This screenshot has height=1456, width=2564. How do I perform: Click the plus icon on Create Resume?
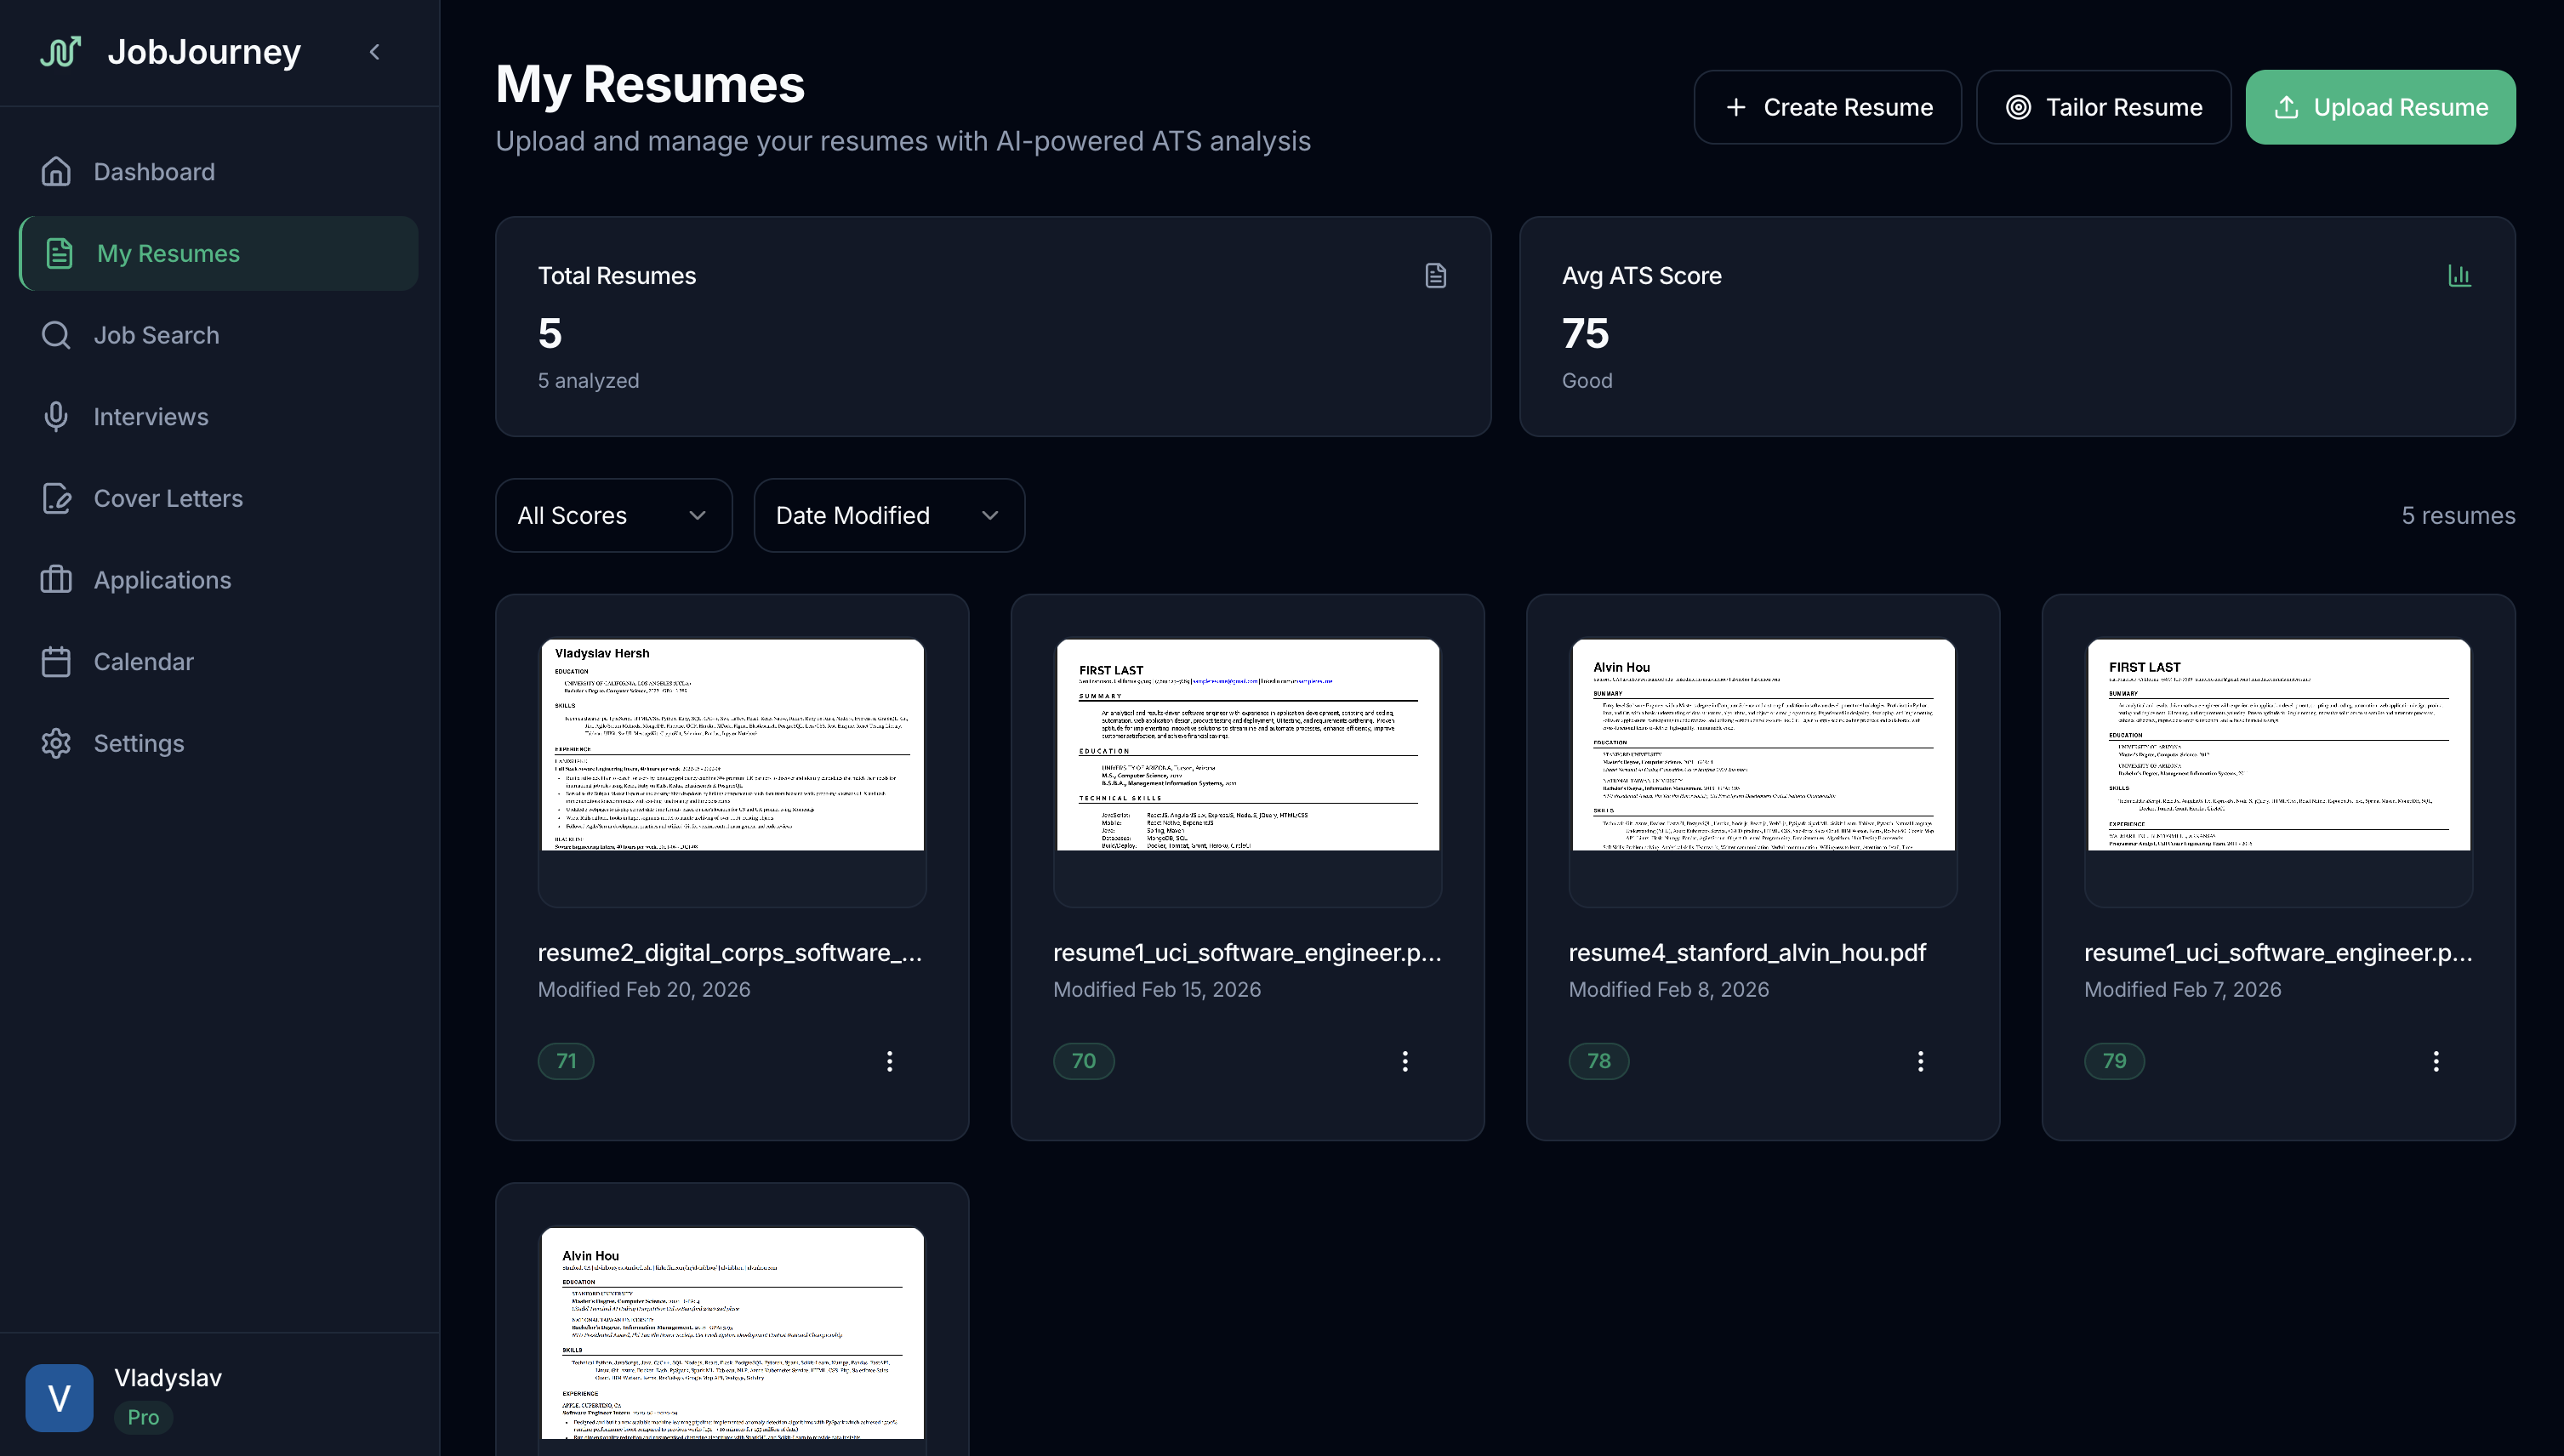point(1736,107)
